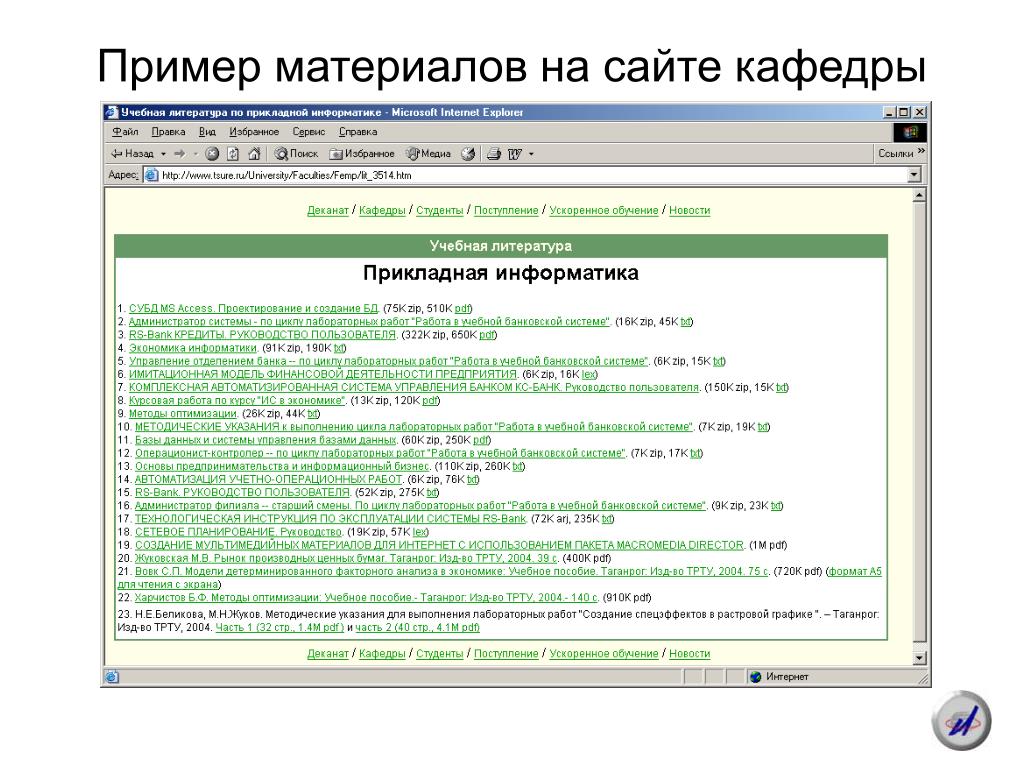The height and width of the screenshot is (768, 1024).
Task: Open the Правка menu
Action: coord(168,132)
